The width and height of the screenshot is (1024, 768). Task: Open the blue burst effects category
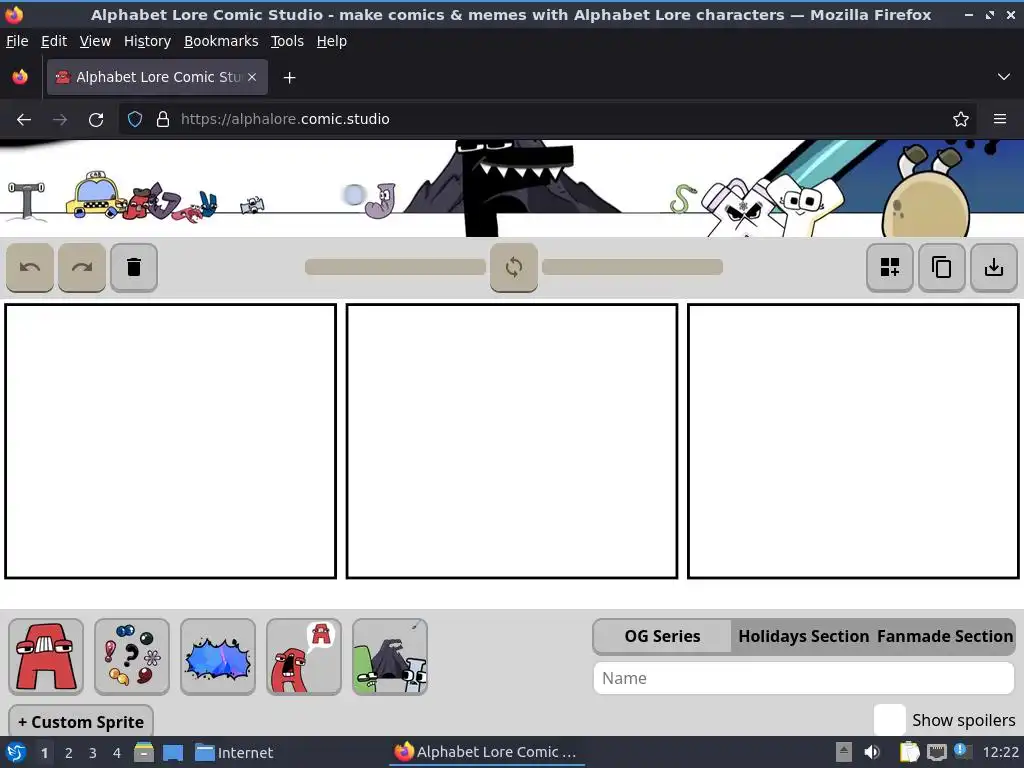point(218,656)
